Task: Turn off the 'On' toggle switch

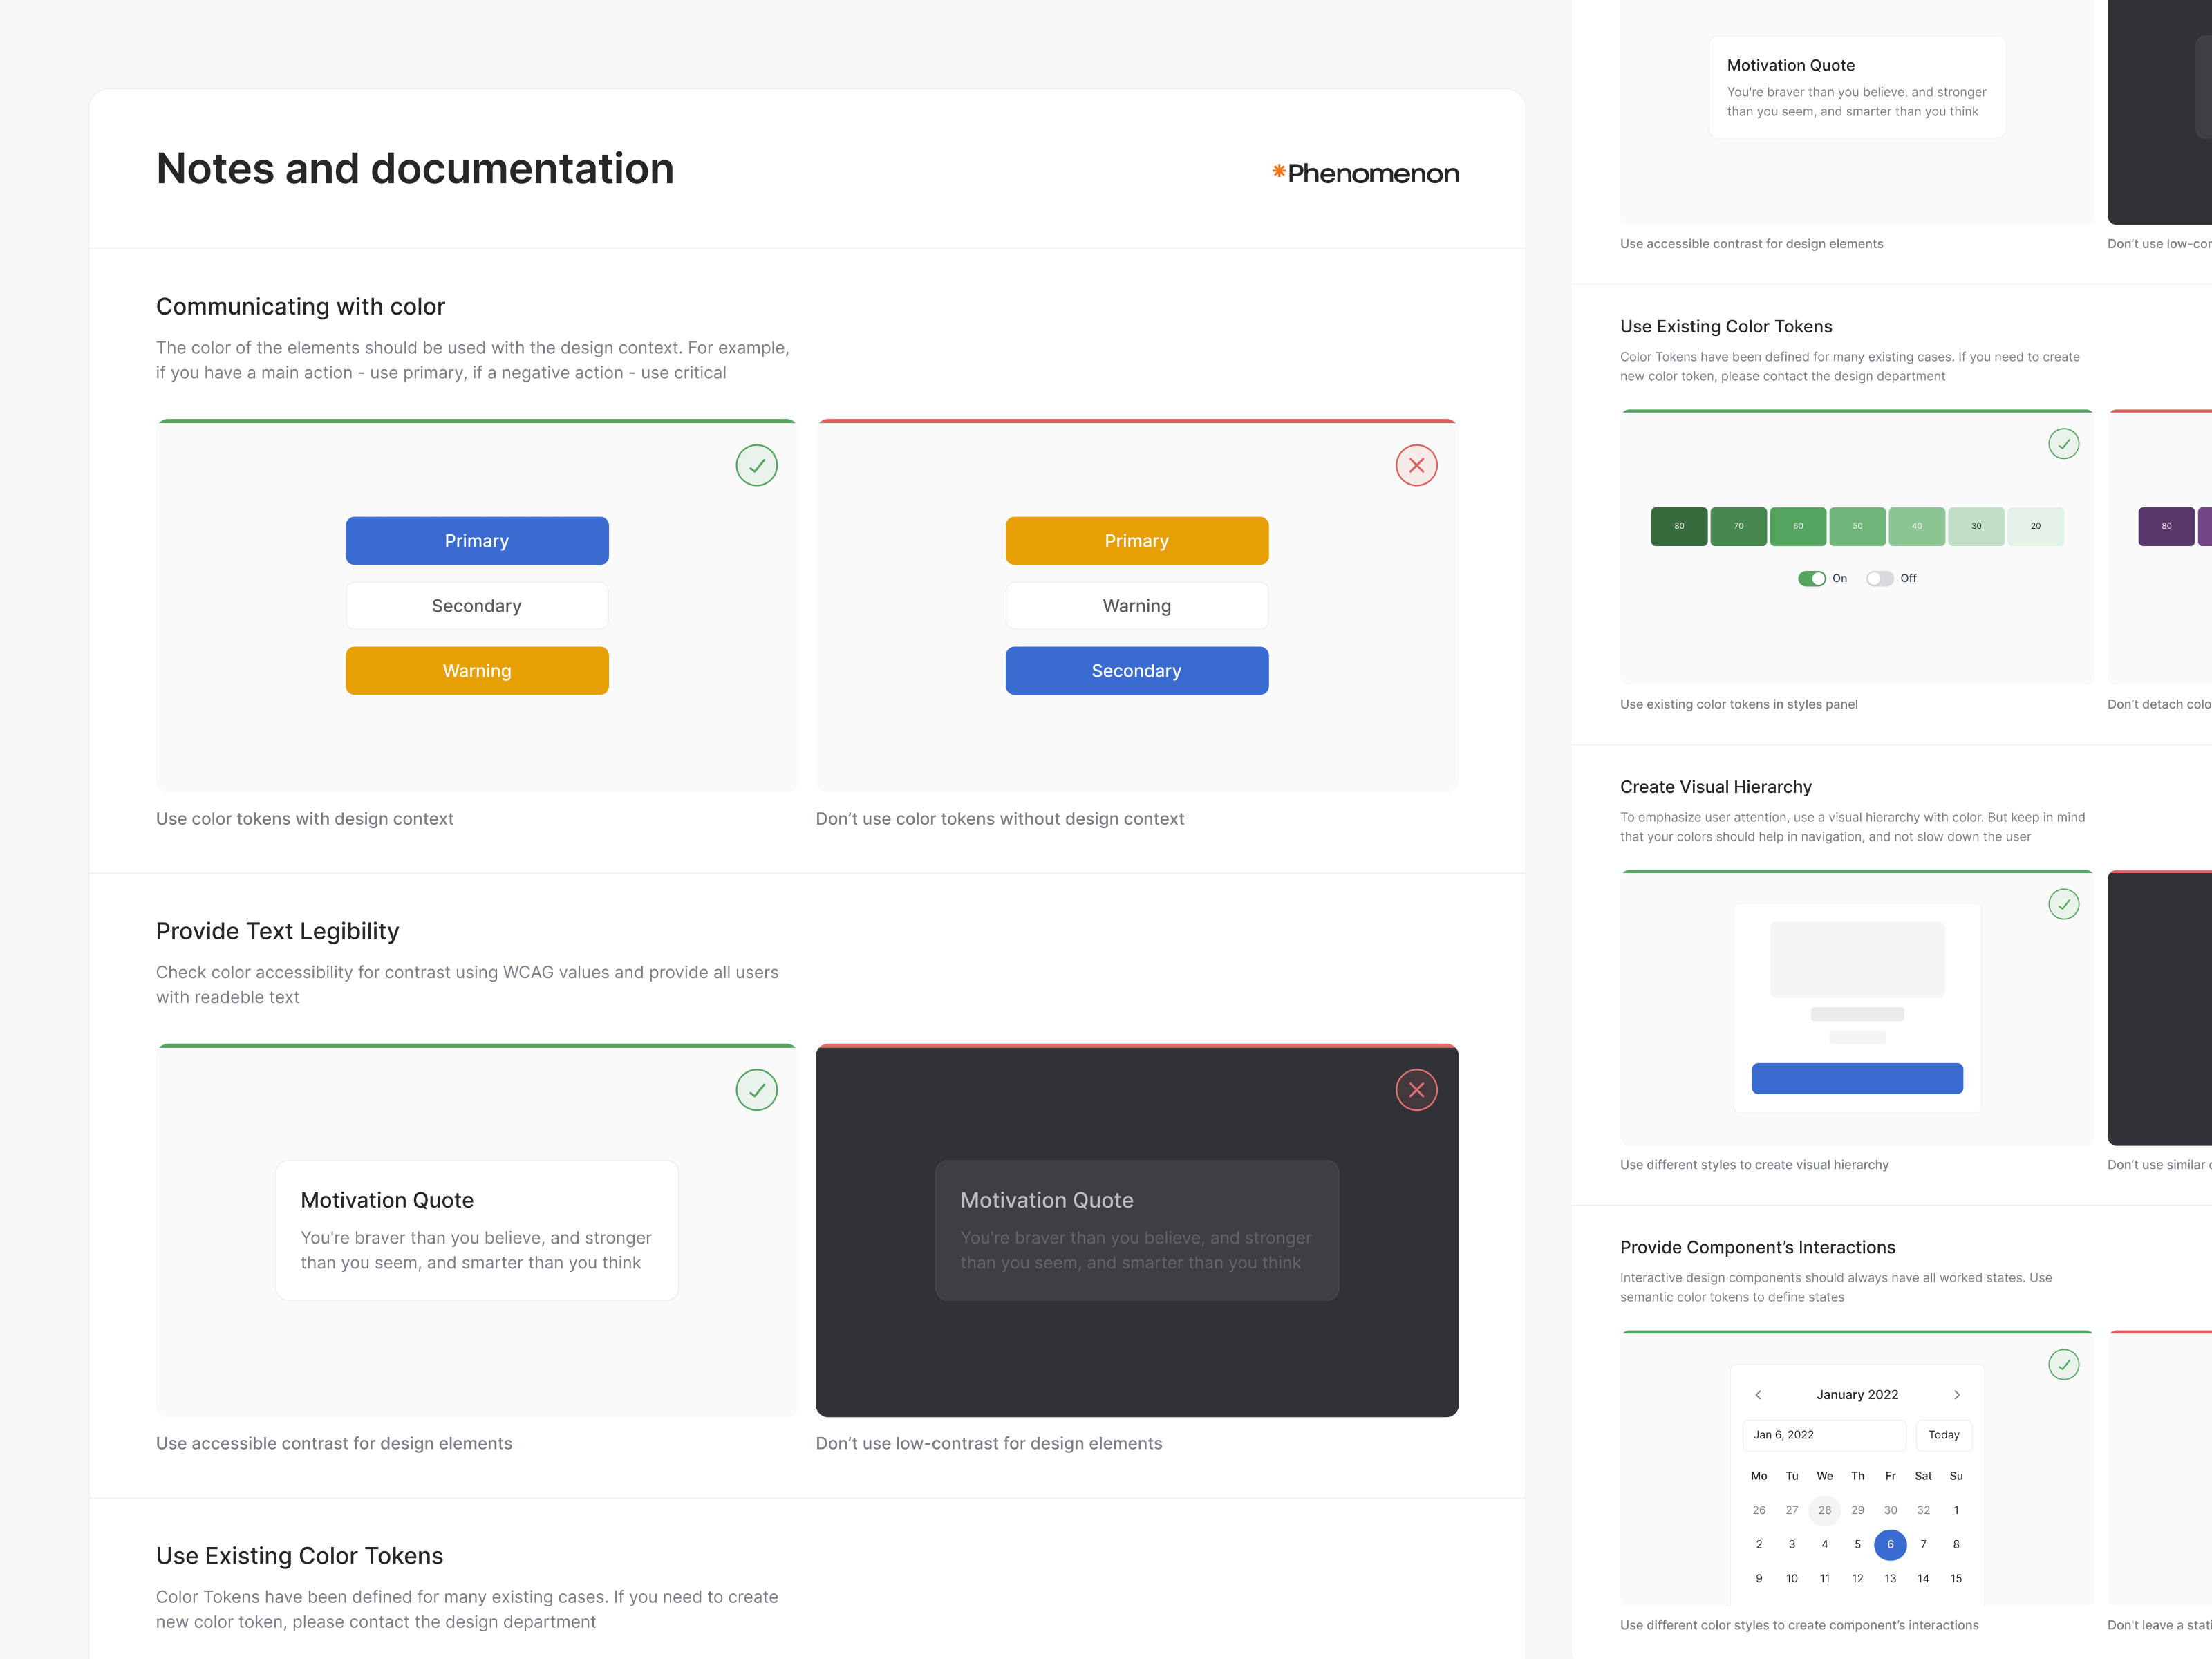Action: 1813,578
